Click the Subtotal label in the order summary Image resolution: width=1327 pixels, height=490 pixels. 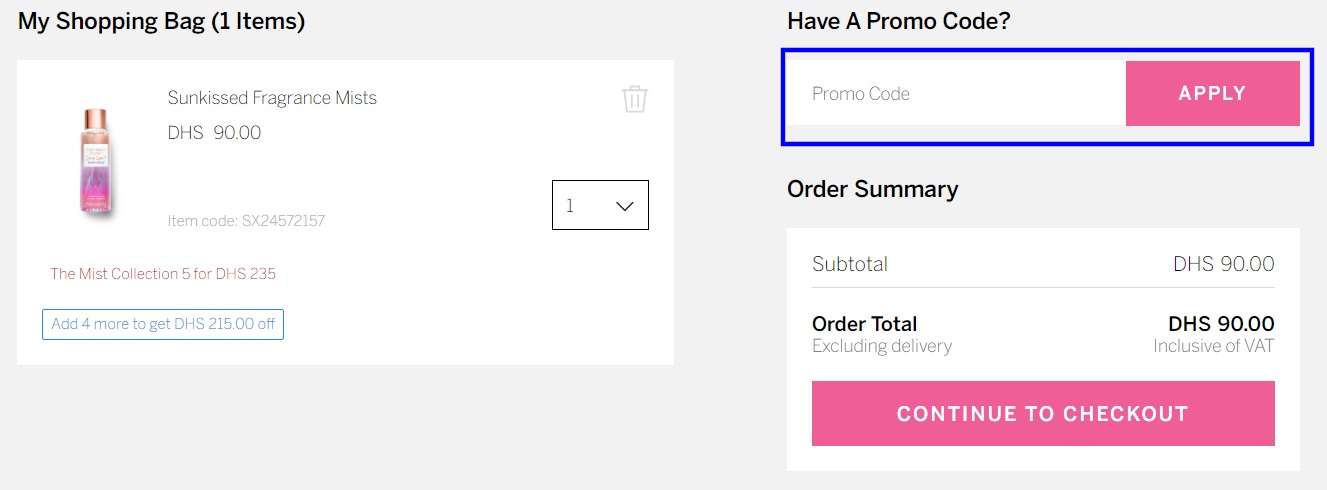point(849,264)
